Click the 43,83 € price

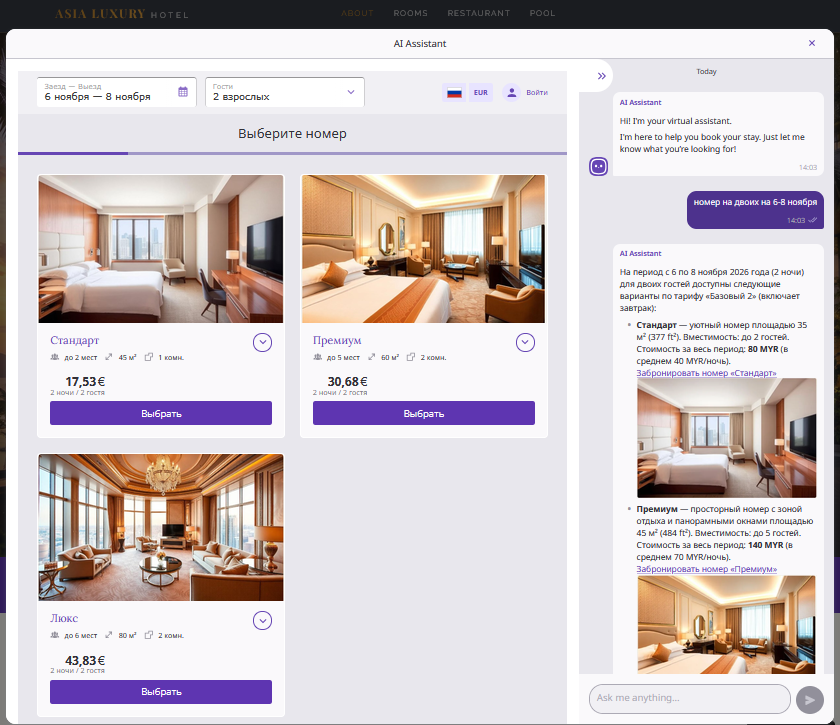pos(85,660)
